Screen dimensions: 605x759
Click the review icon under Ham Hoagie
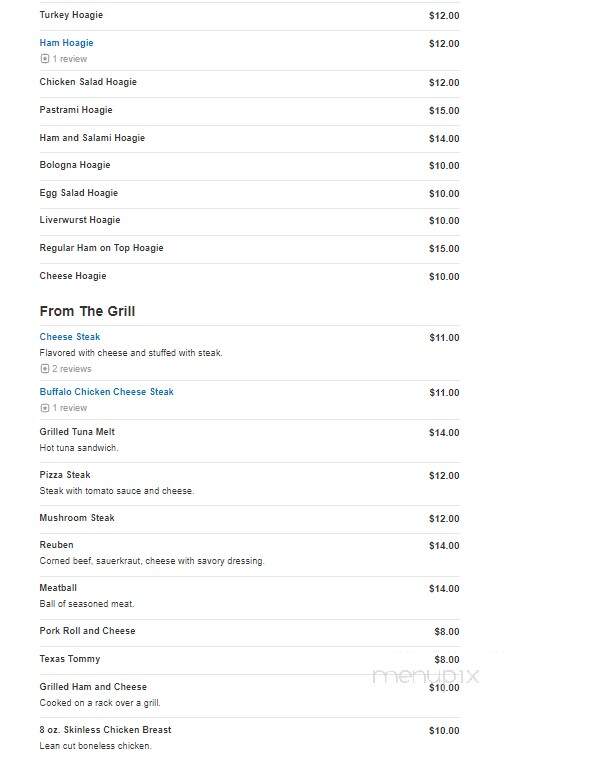45,59
